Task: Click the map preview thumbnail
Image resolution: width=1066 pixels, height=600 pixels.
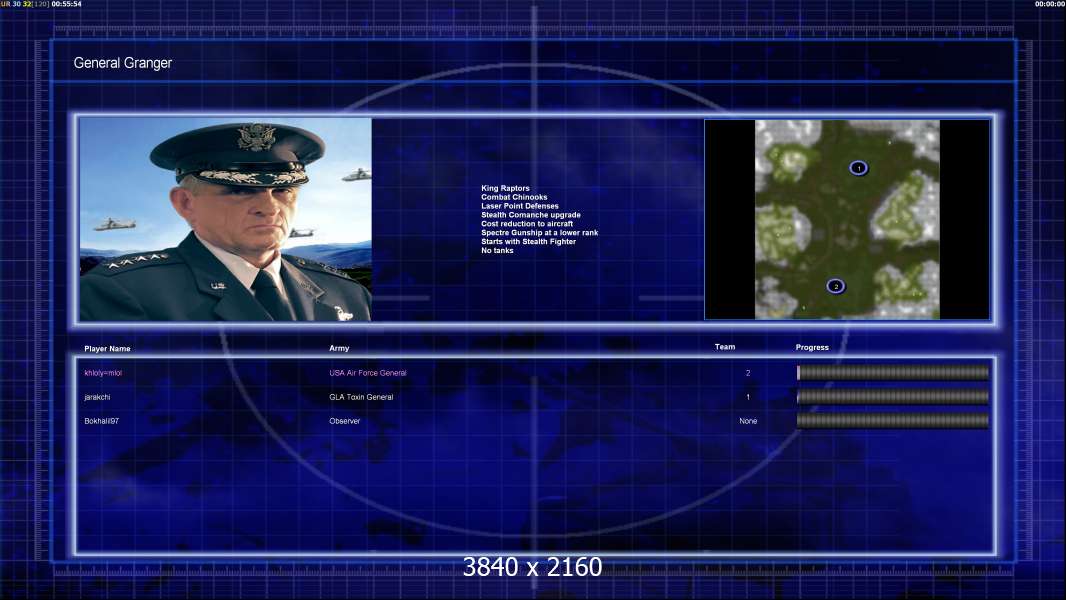Action: pyautogui.click(x=847, y=219)
